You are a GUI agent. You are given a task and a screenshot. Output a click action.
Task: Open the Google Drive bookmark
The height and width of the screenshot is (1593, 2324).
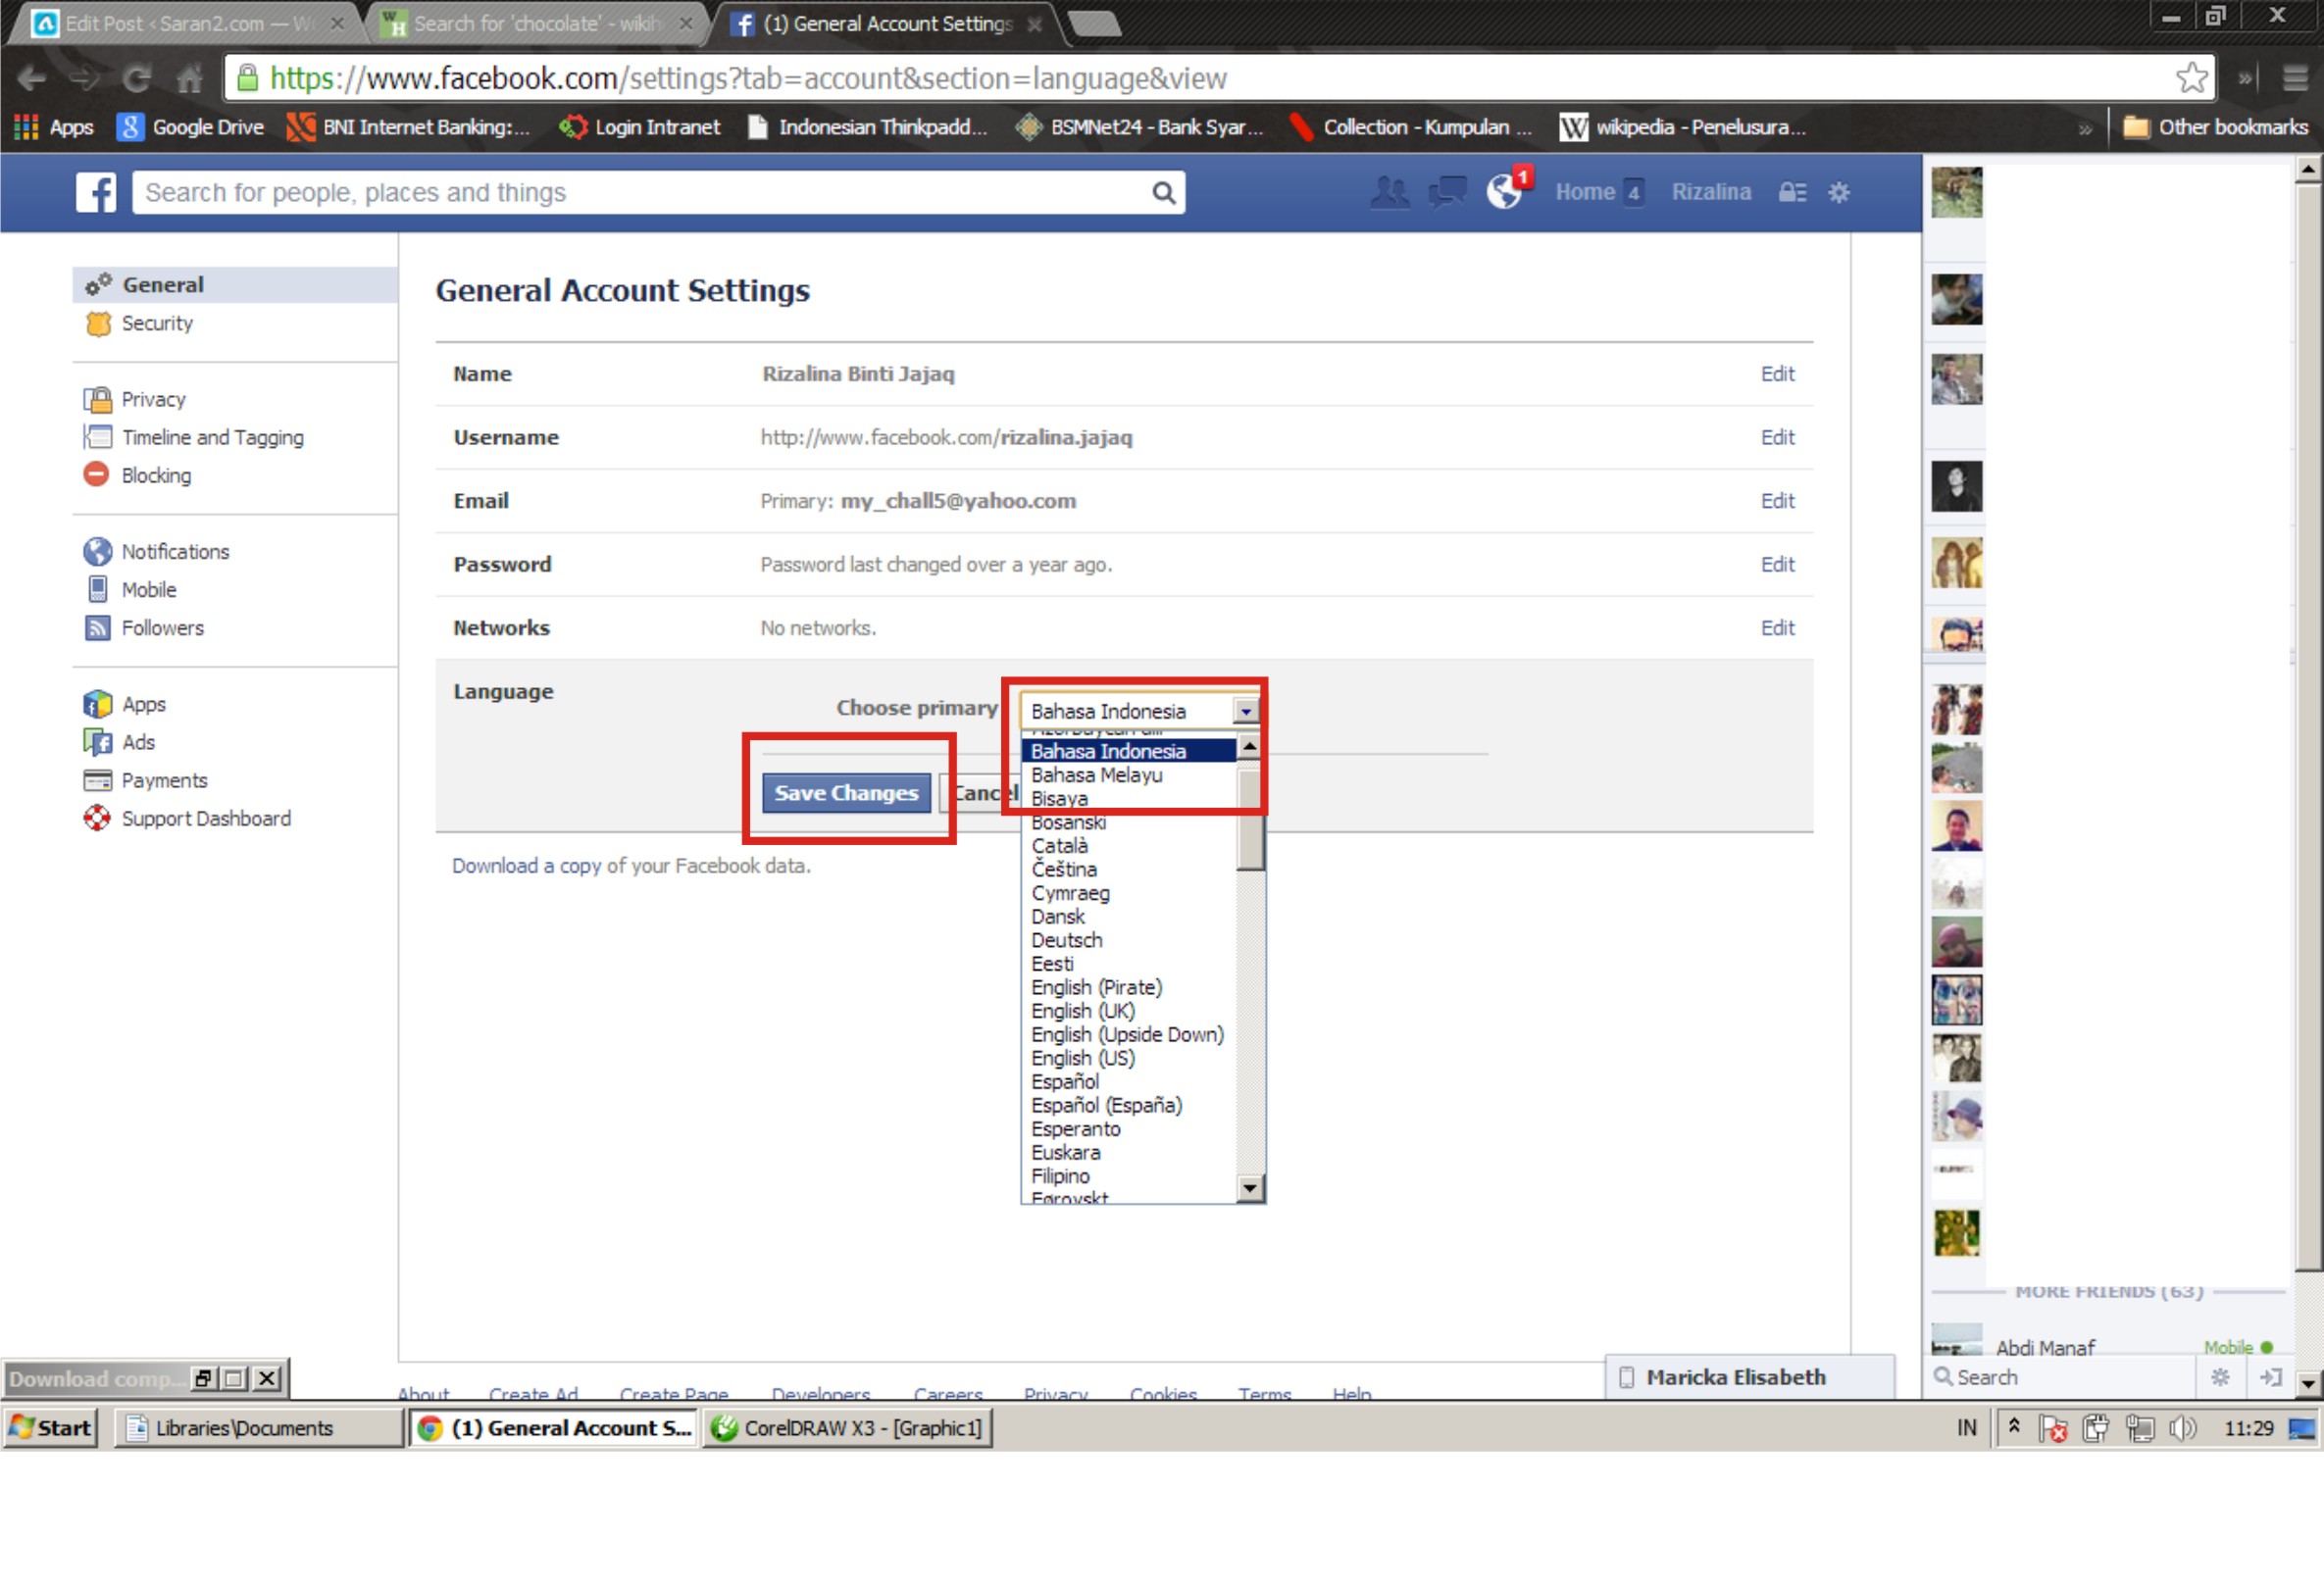190,127
